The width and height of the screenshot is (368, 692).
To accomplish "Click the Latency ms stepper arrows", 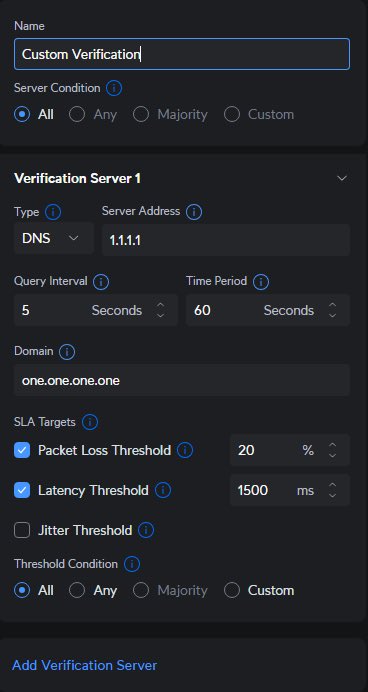I will point(333,490).
